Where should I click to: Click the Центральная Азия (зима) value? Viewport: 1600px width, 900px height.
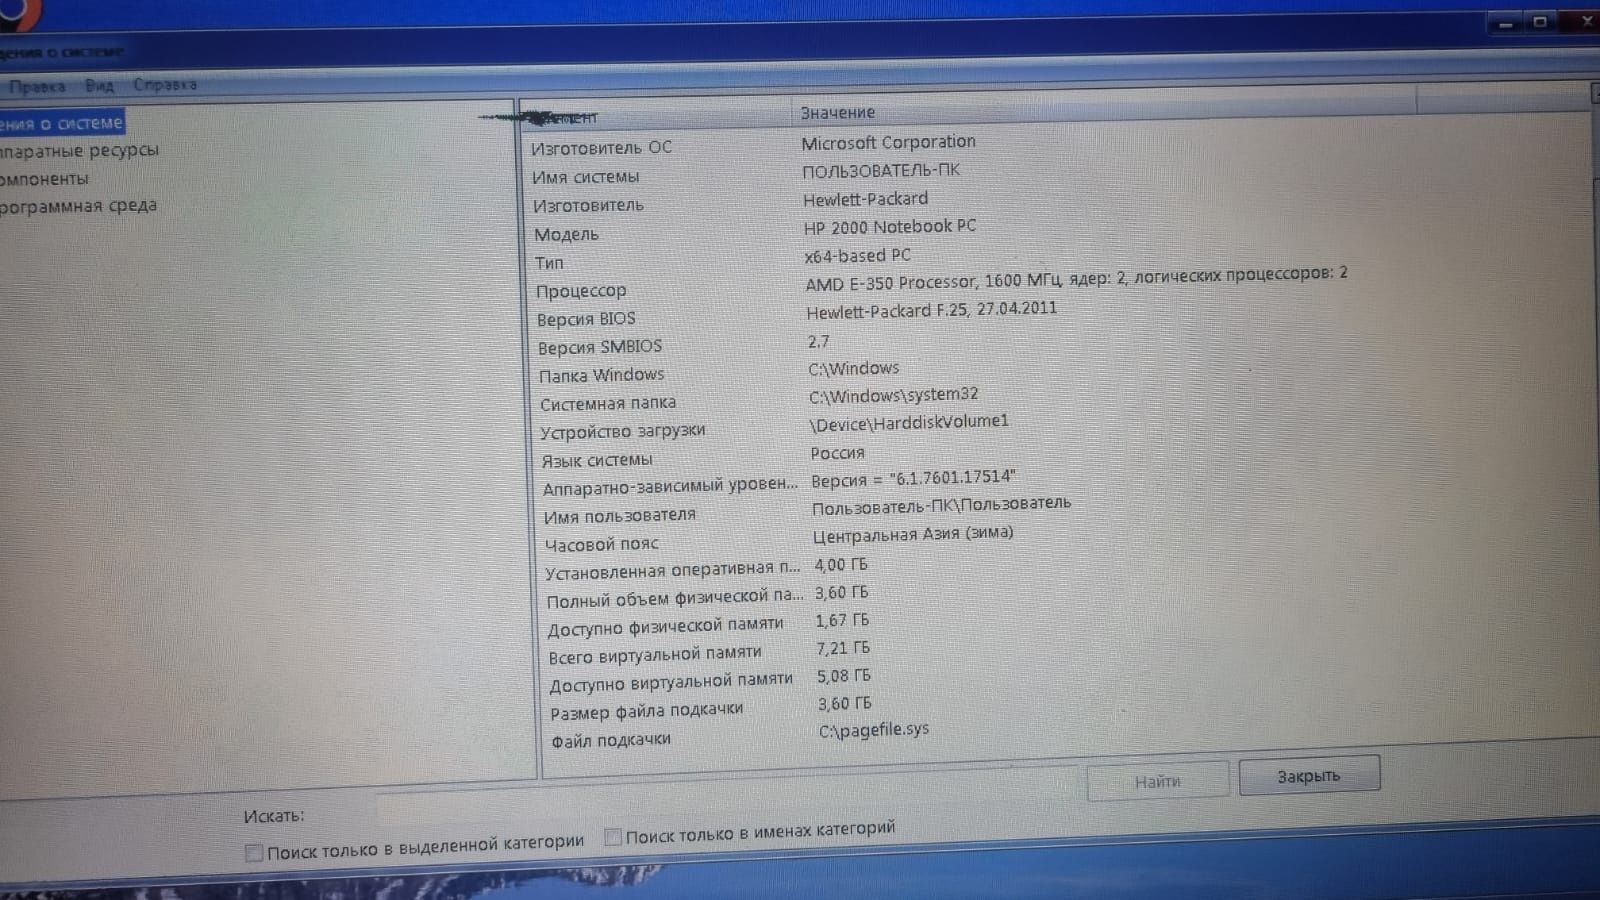(x=912, y=534)
